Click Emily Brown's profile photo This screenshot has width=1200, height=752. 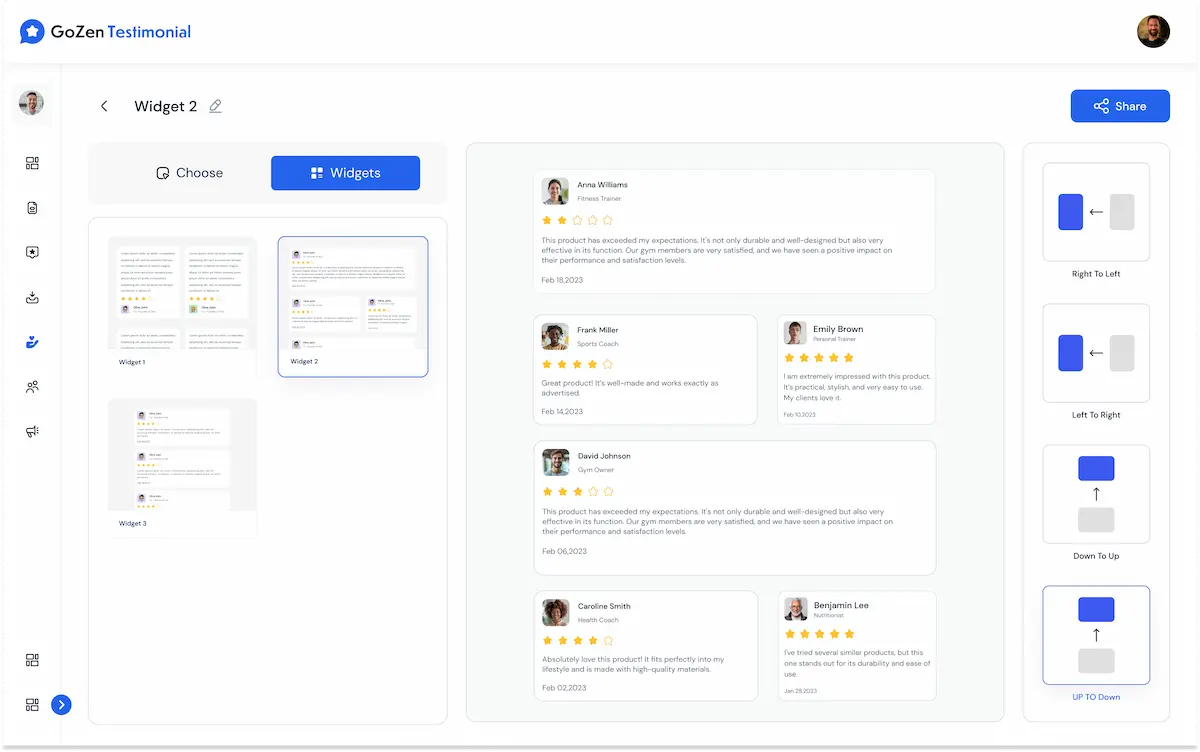[x=795, y=333]
